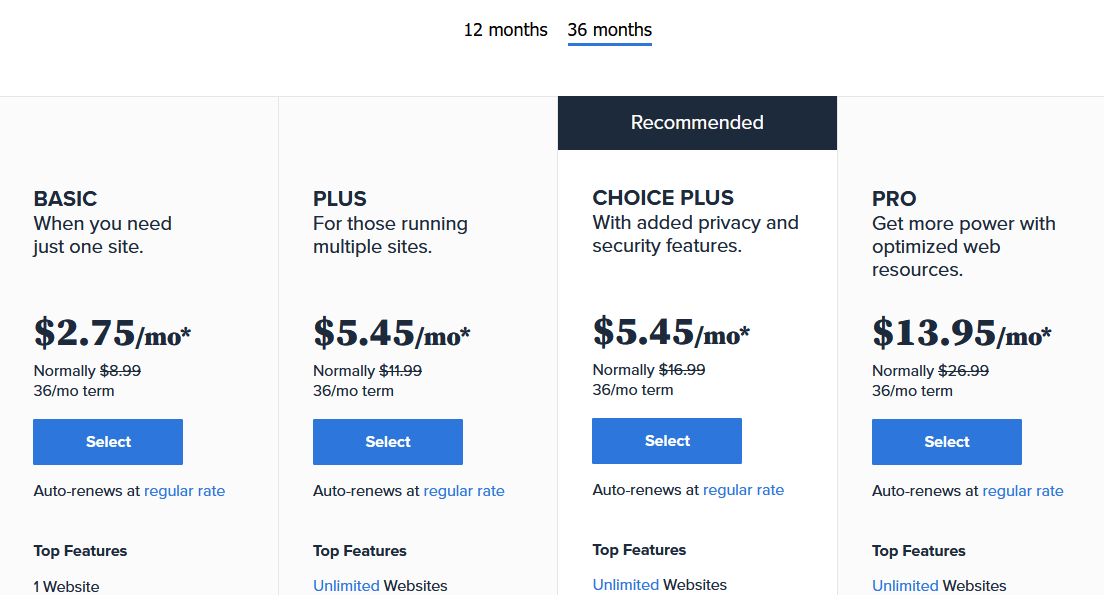Click the Recommended banner

[x=697, y=123]
